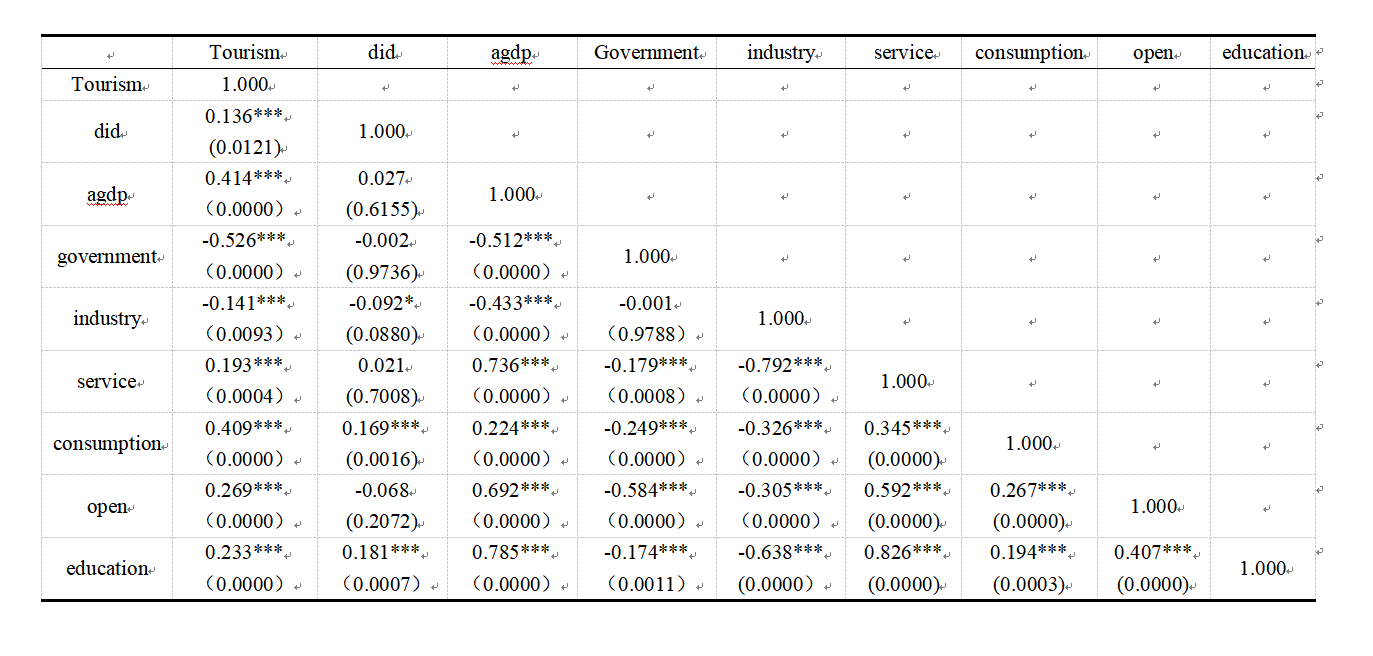Click the education row label
The width and height of the screenshot is (1373, 656).
[107, 569]
